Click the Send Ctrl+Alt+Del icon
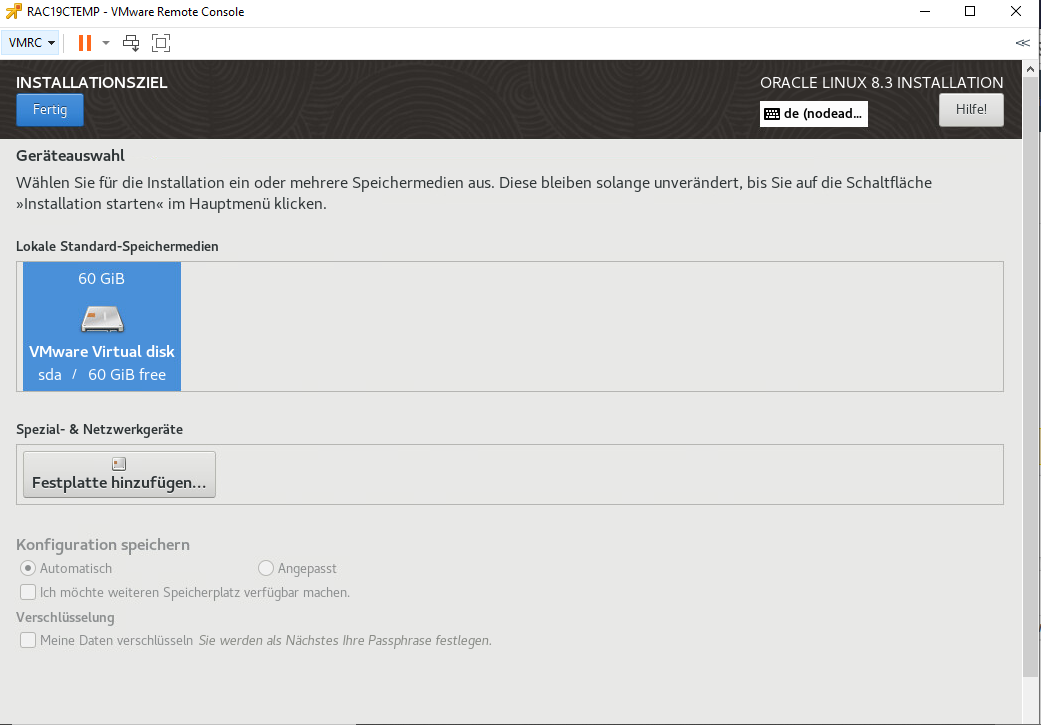Image resolution: width=1041 pixels, height=725 pixels. pyautogui.click(x=131, y=43)
